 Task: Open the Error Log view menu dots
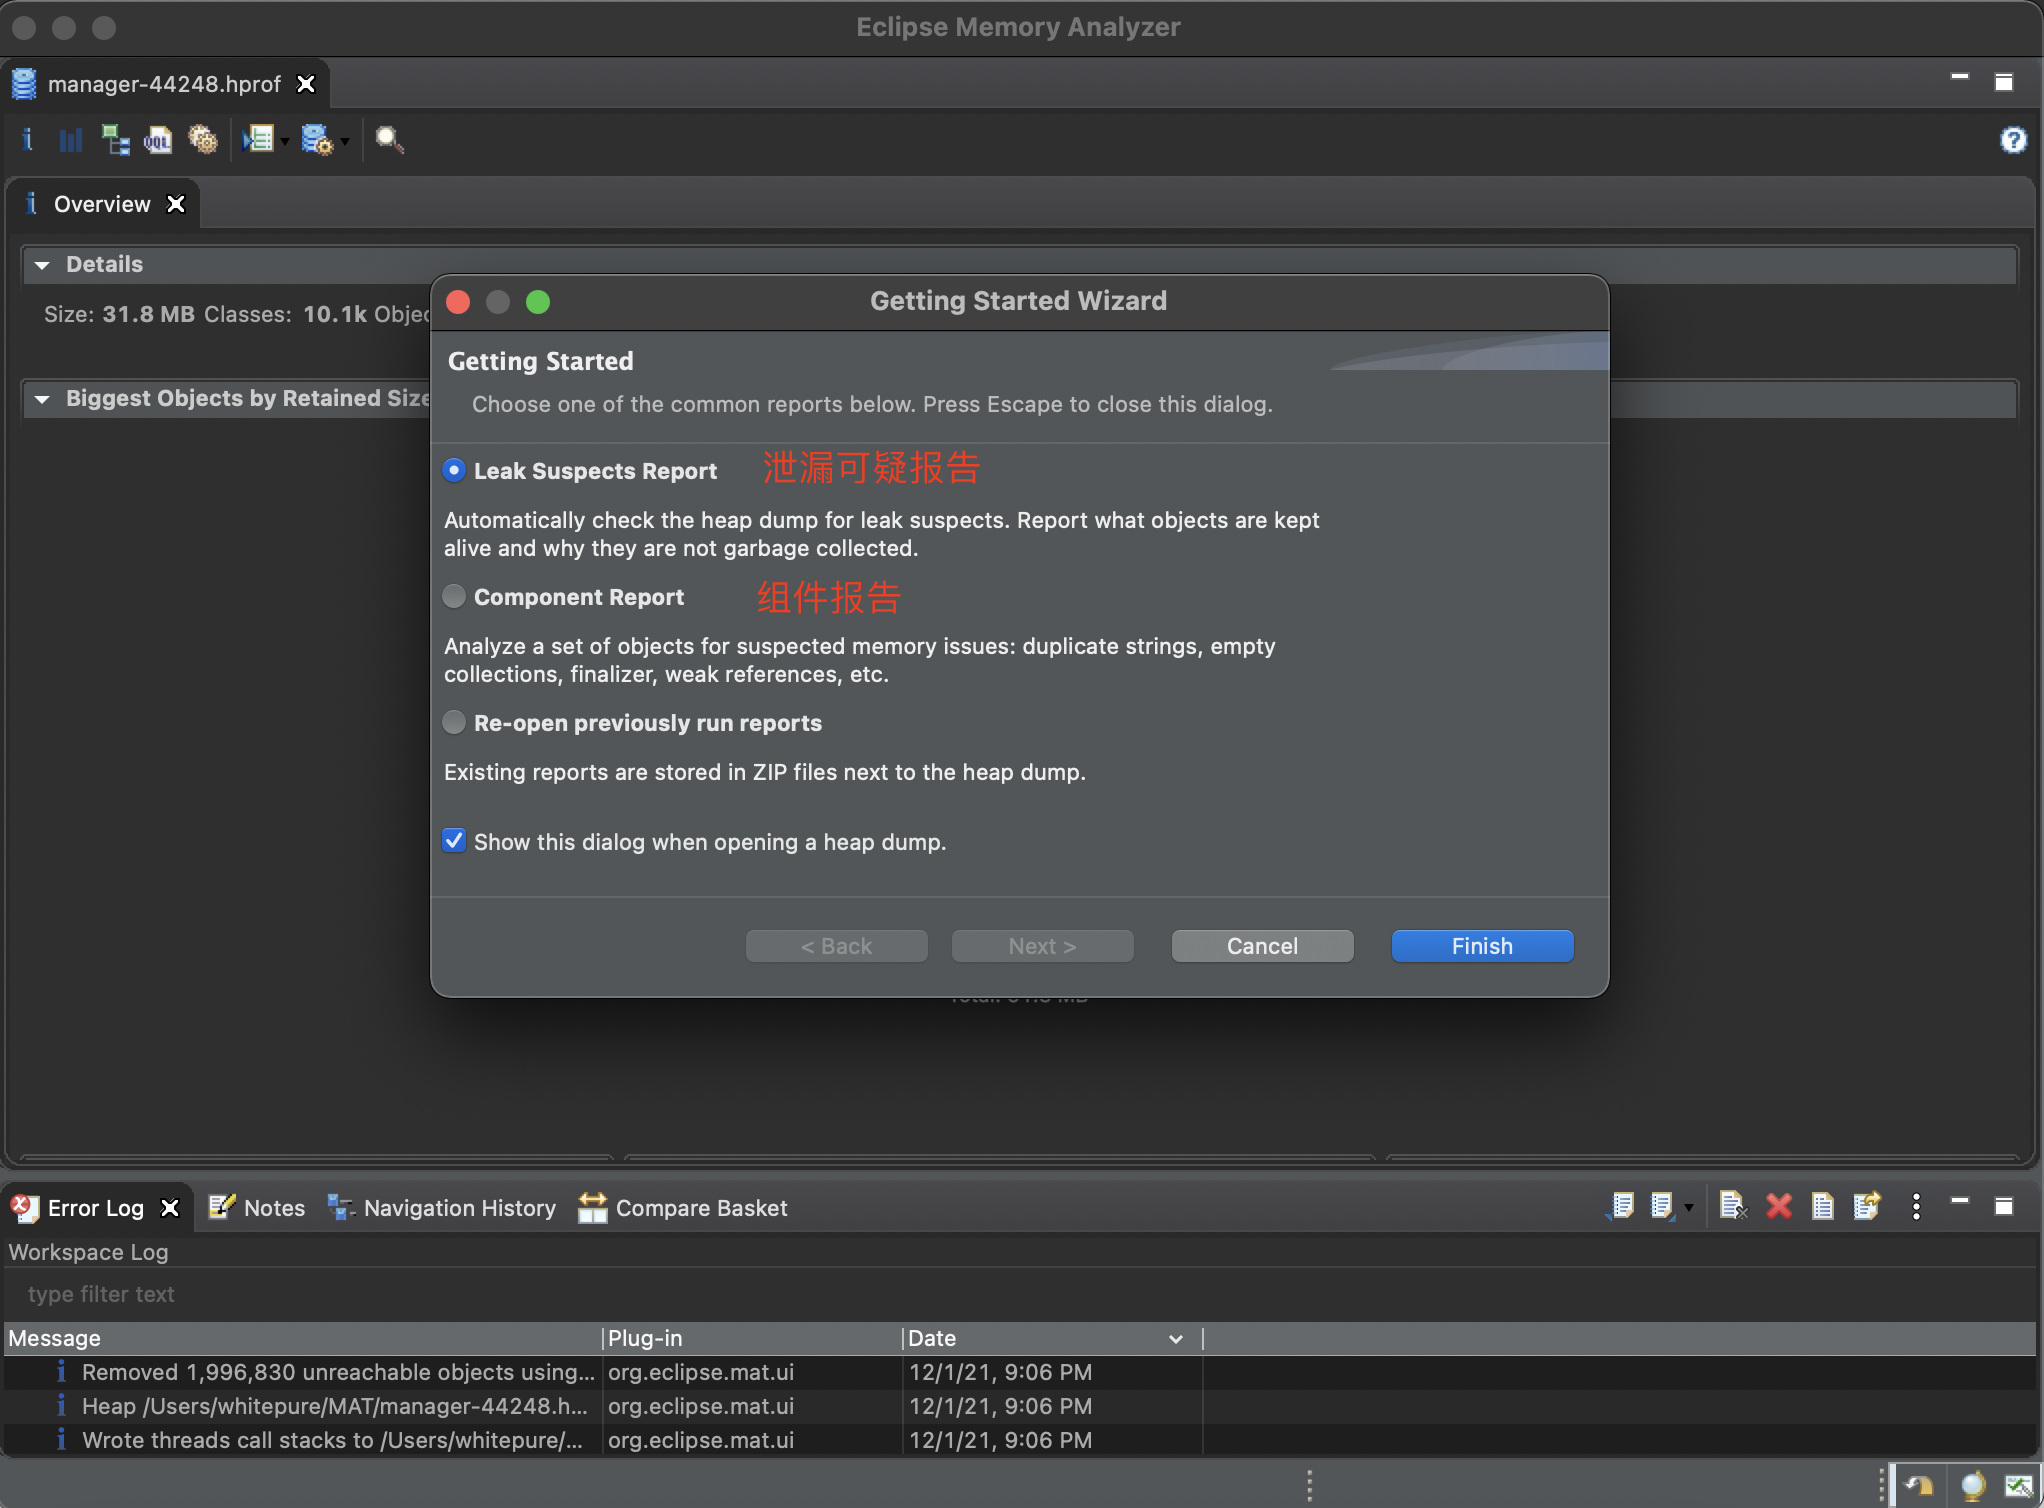pos(1916,1206)
